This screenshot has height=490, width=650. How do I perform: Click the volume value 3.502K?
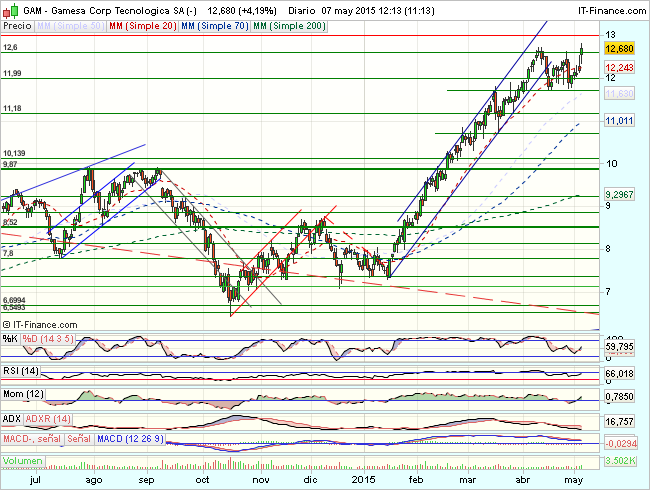click(x=620, y=461)
